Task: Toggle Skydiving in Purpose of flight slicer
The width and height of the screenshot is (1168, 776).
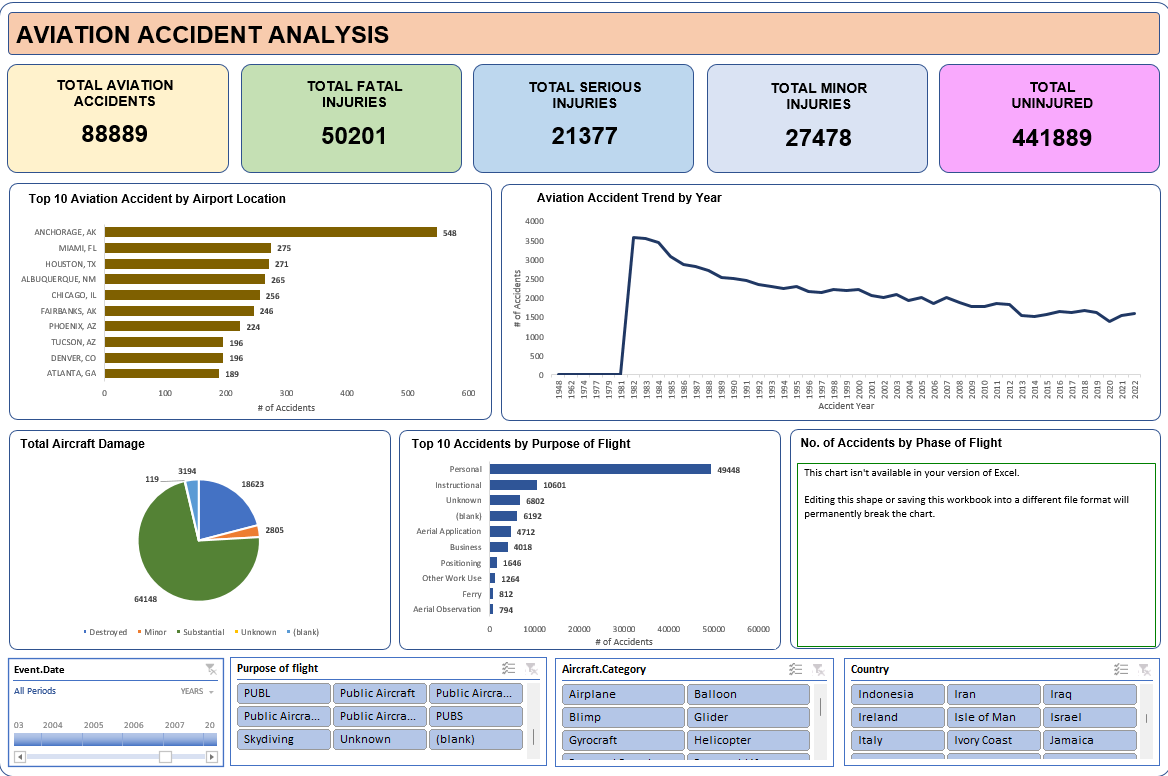Action: tap(284, 739)
